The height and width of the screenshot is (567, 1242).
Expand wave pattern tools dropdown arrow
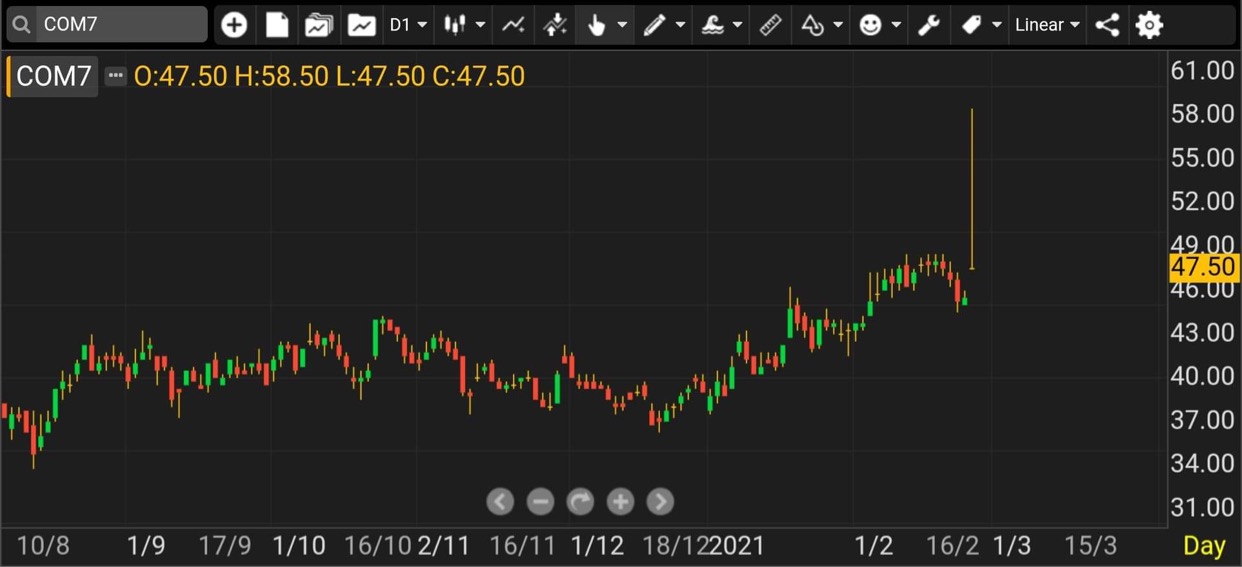[x=737, y=25]
